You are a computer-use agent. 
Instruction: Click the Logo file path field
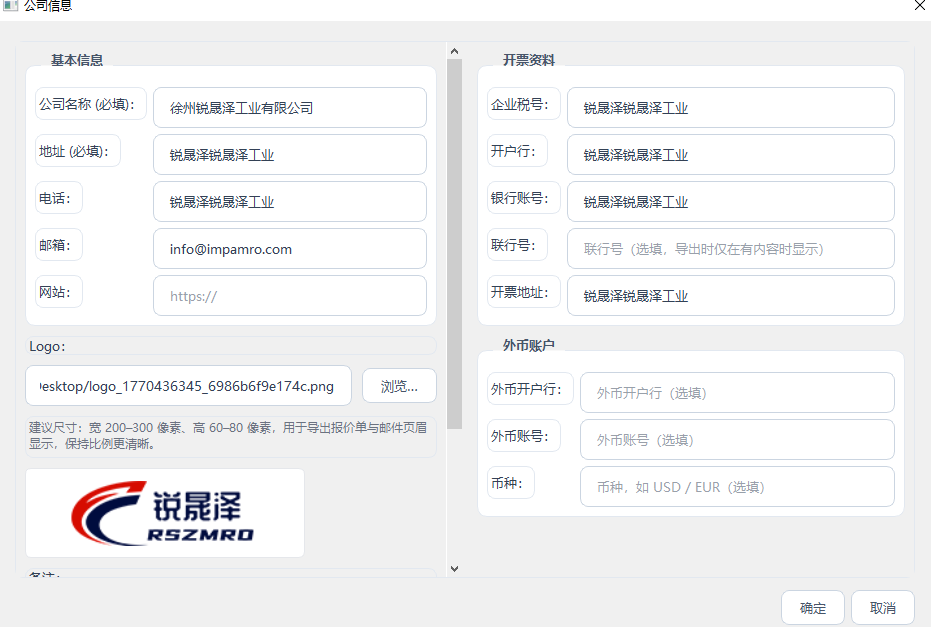click(188, 385)
